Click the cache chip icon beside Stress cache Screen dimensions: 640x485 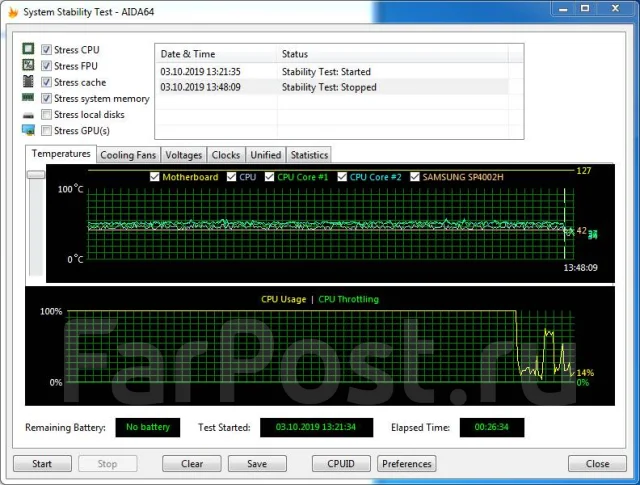pyautogui.click(x=28, y=81)
